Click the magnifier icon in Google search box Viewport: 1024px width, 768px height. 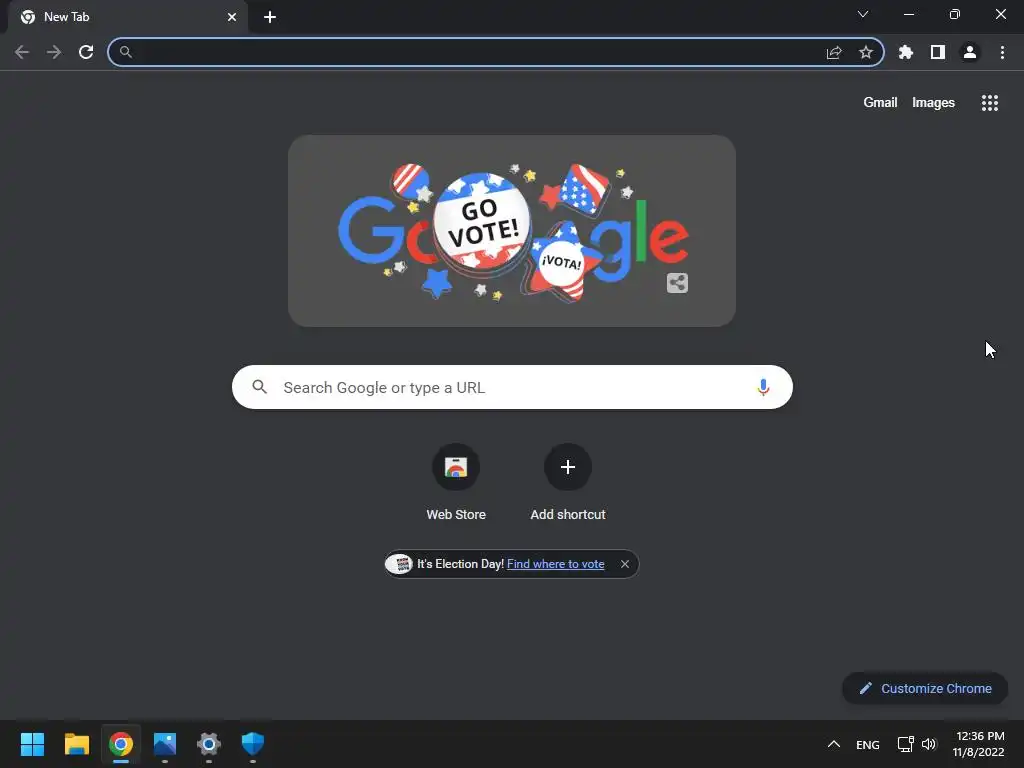tap(259, 387)
